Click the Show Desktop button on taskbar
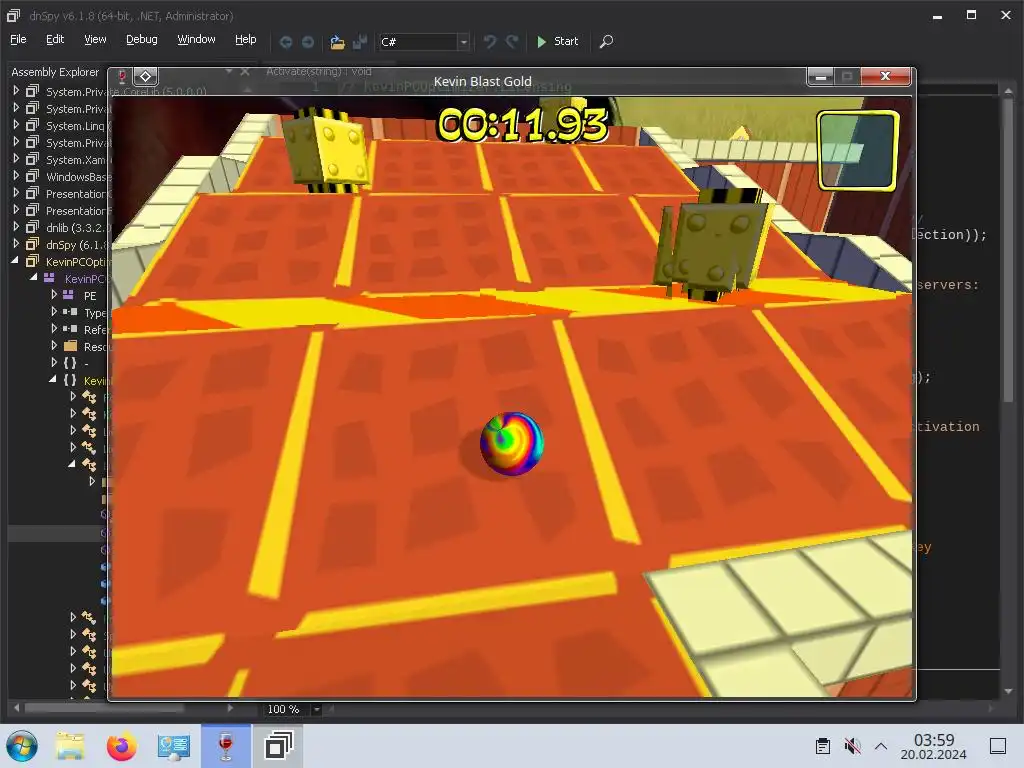The image size is (1024, 768). 998,746
